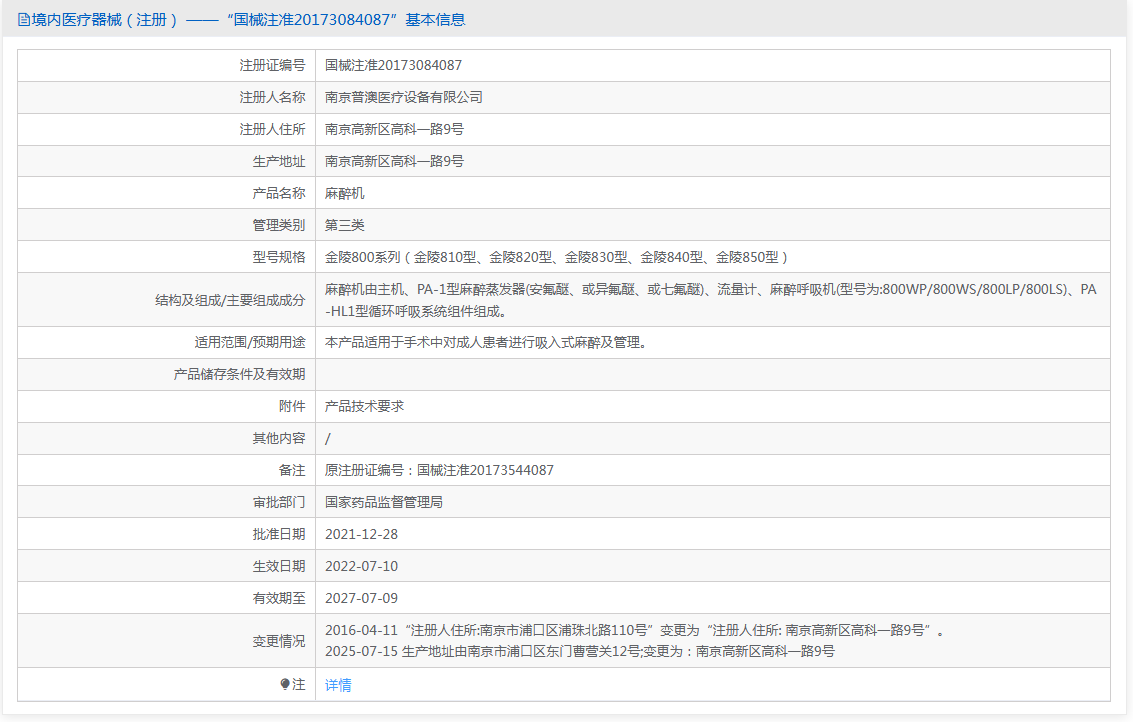Click the intended use description 本产品适用于手术中
This screenshot has height=722, width=1133.
click(x=486, y=343)
